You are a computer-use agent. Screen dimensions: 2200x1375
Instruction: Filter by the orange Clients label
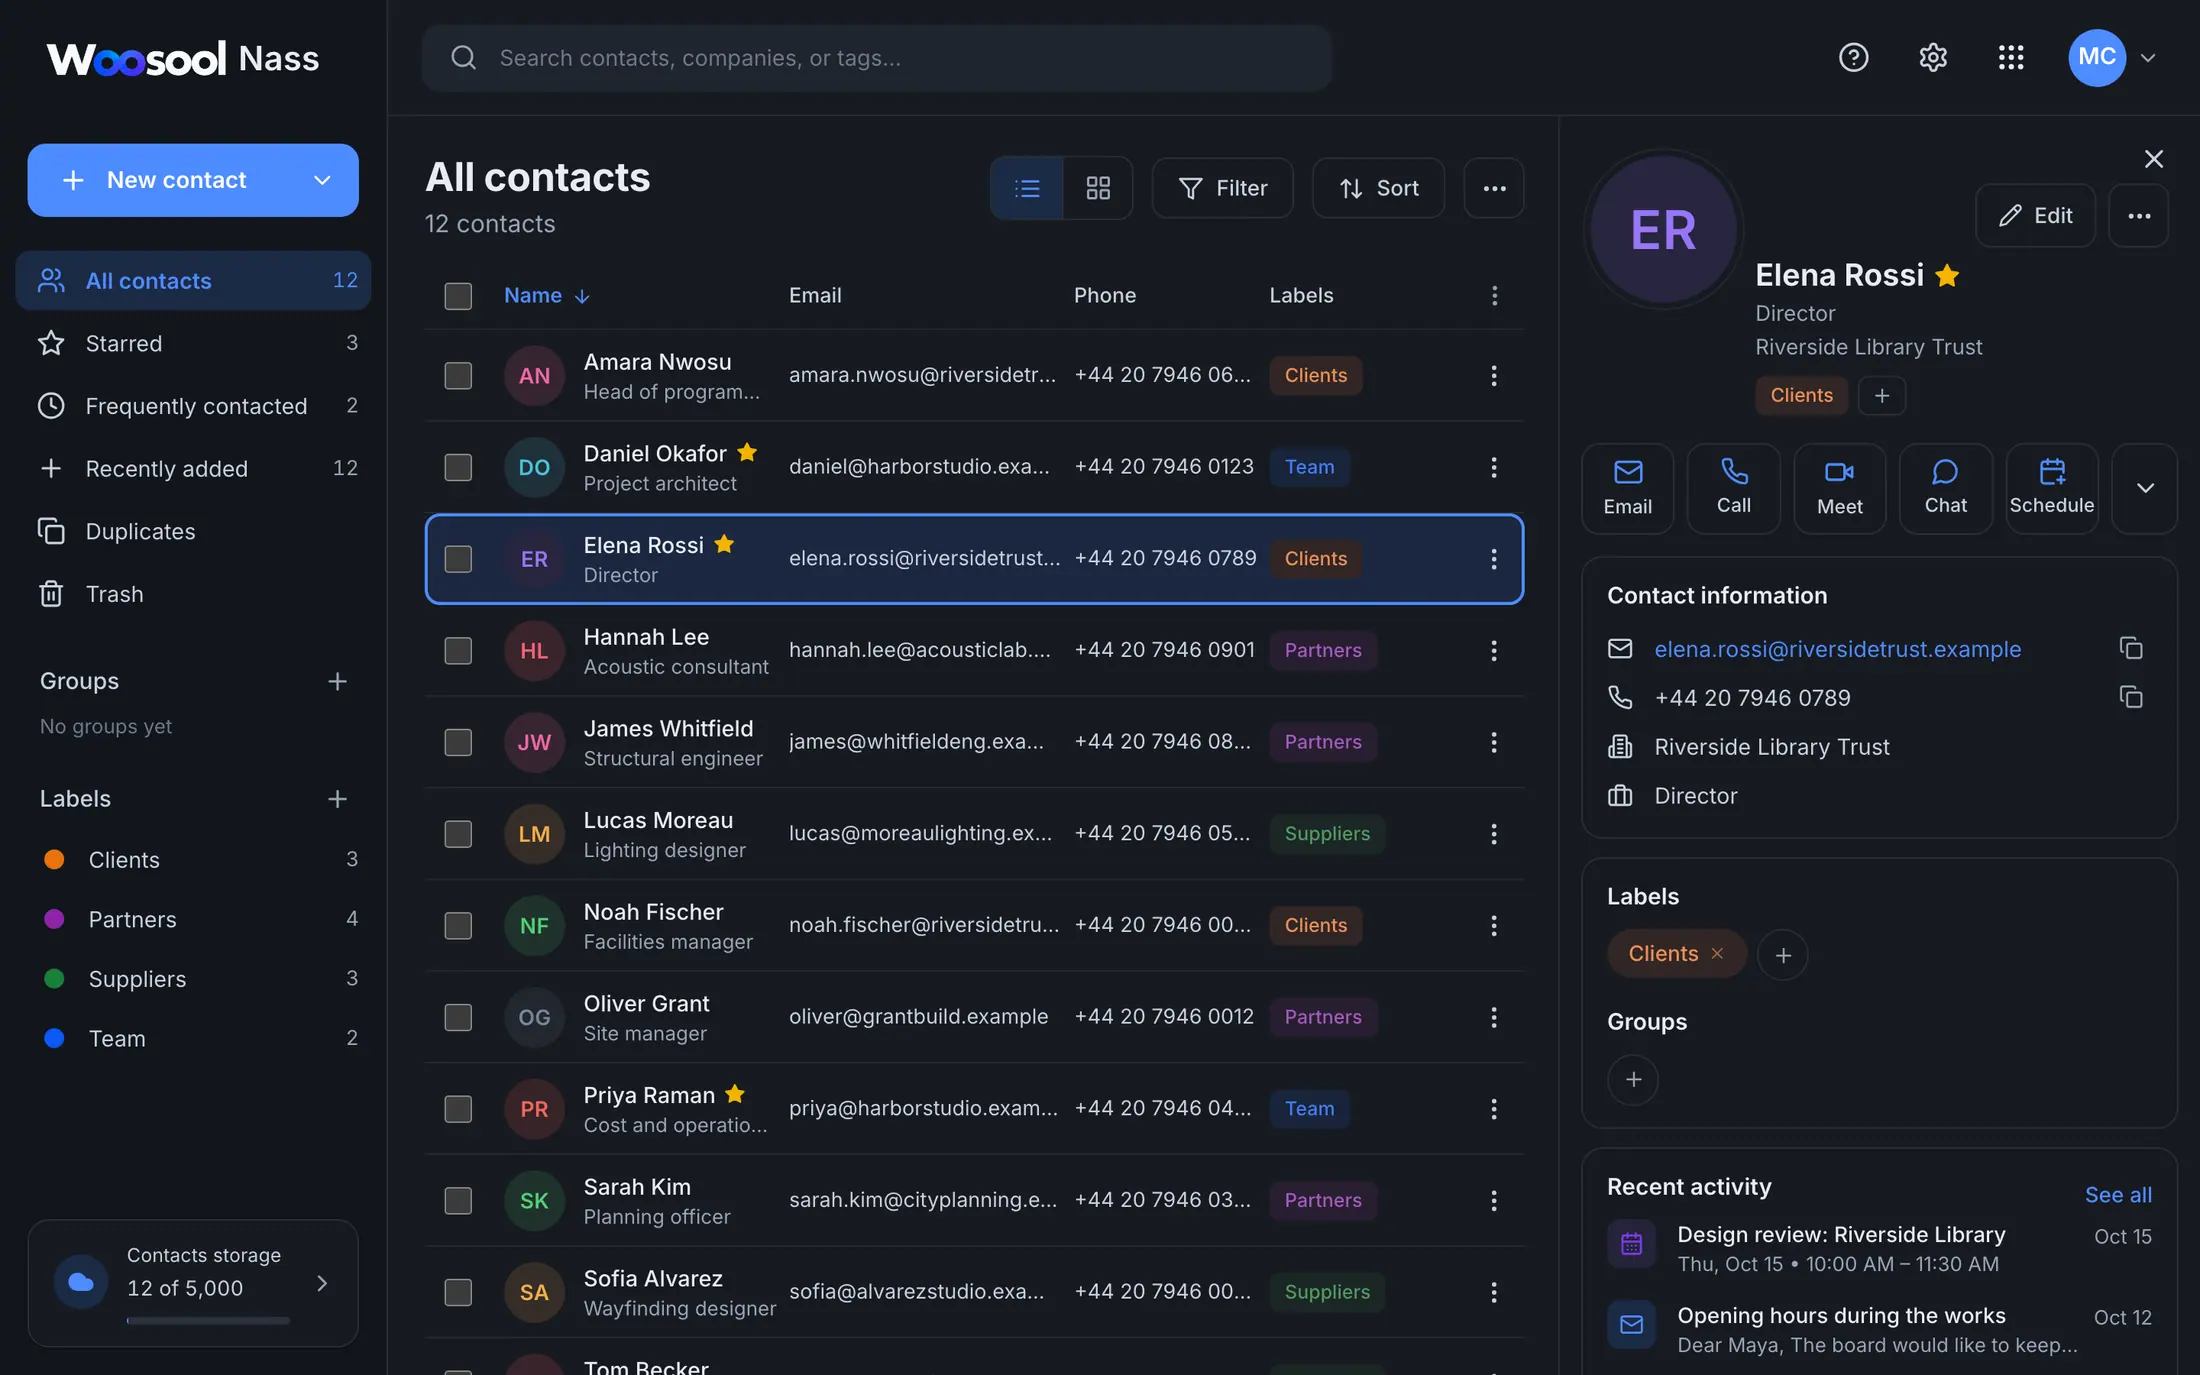193,860
